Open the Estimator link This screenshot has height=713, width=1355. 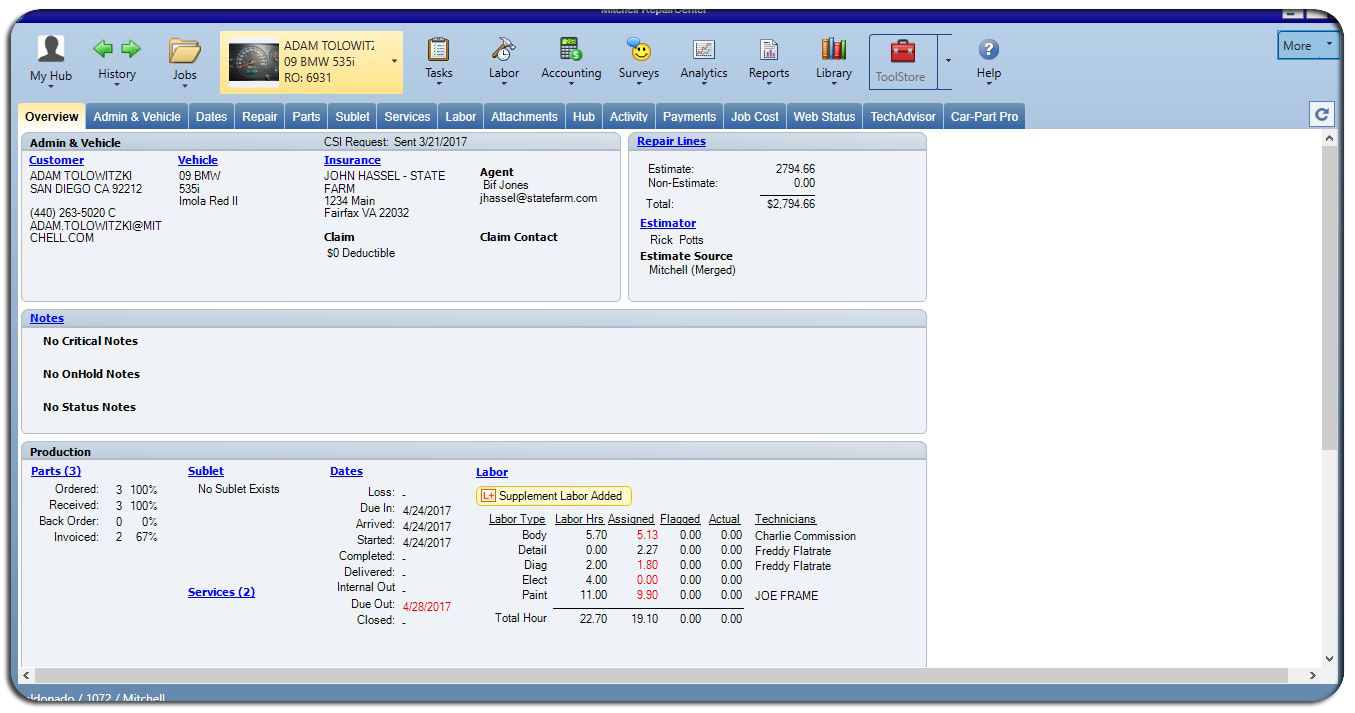point(668,223)
